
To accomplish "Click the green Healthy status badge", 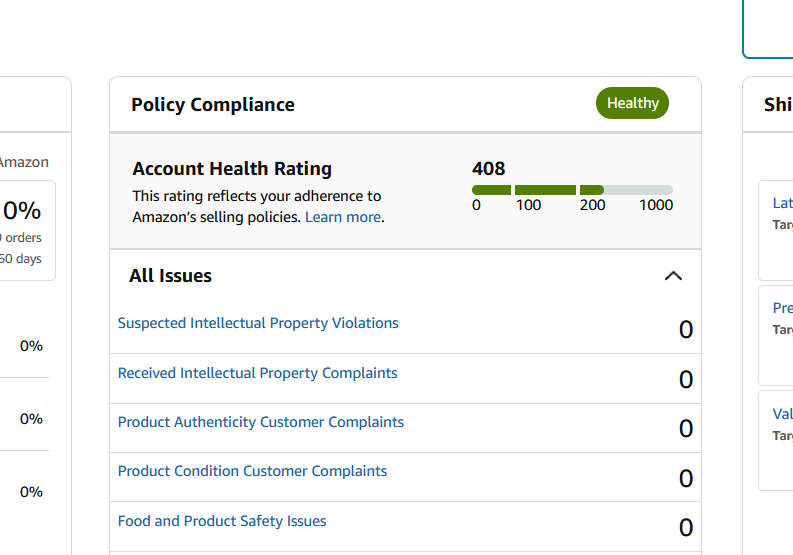I will [632, 103].
